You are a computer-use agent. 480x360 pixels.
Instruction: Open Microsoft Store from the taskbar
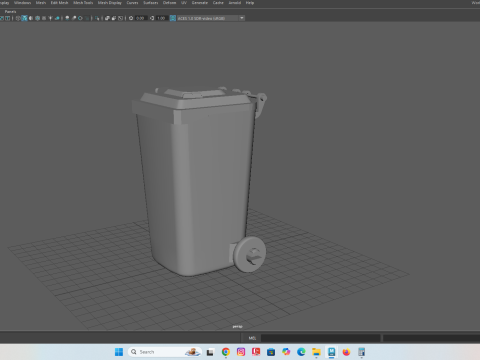tap(271, 352)
